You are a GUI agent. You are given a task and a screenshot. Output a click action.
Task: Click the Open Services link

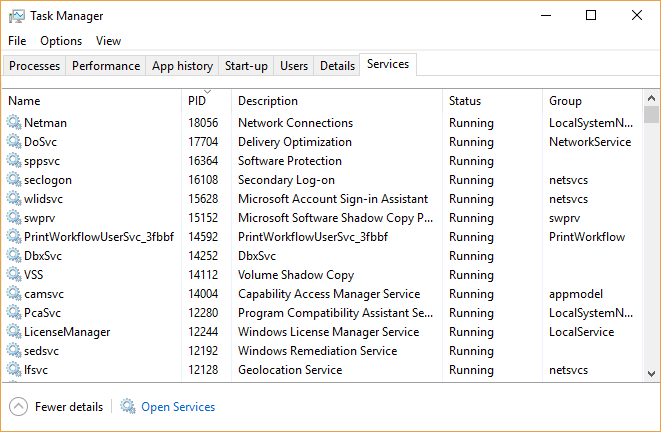click(x=178, y=407)
